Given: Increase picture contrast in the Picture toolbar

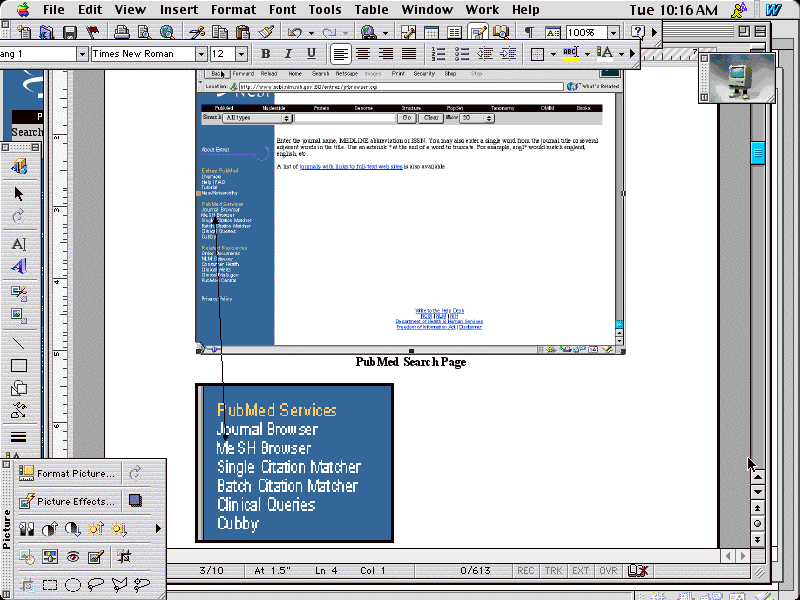Looking at the screenshot, I should tap(50, 529).
